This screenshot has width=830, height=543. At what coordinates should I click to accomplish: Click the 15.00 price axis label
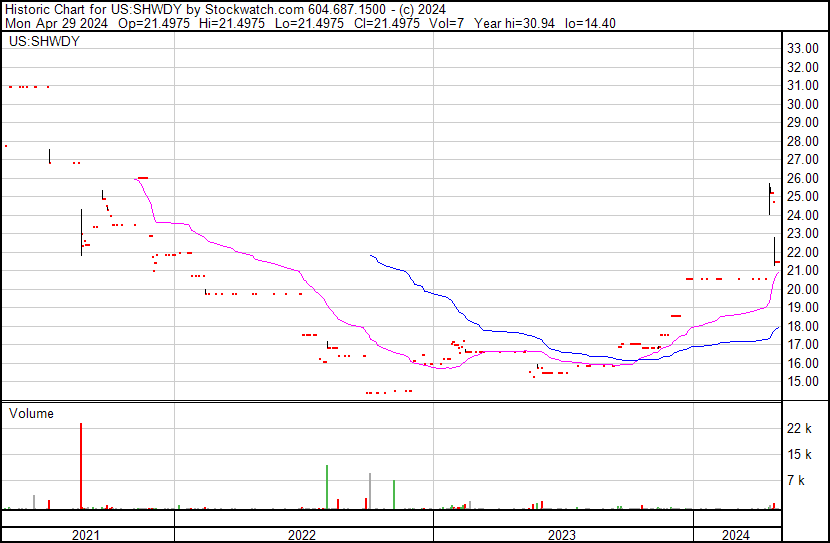(803, 382)
